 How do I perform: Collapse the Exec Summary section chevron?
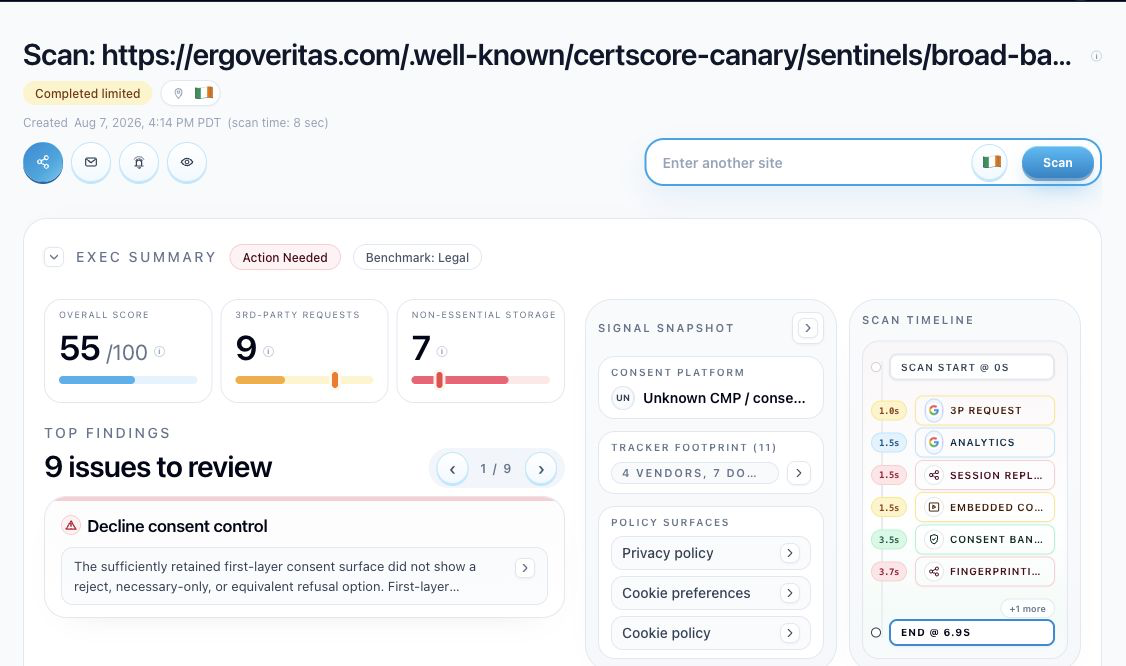(x=54, y=257)
